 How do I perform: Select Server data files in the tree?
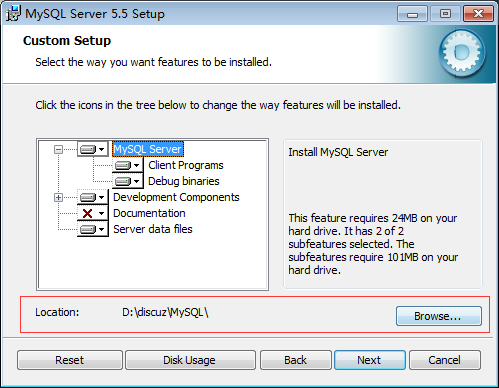point(153,229)
